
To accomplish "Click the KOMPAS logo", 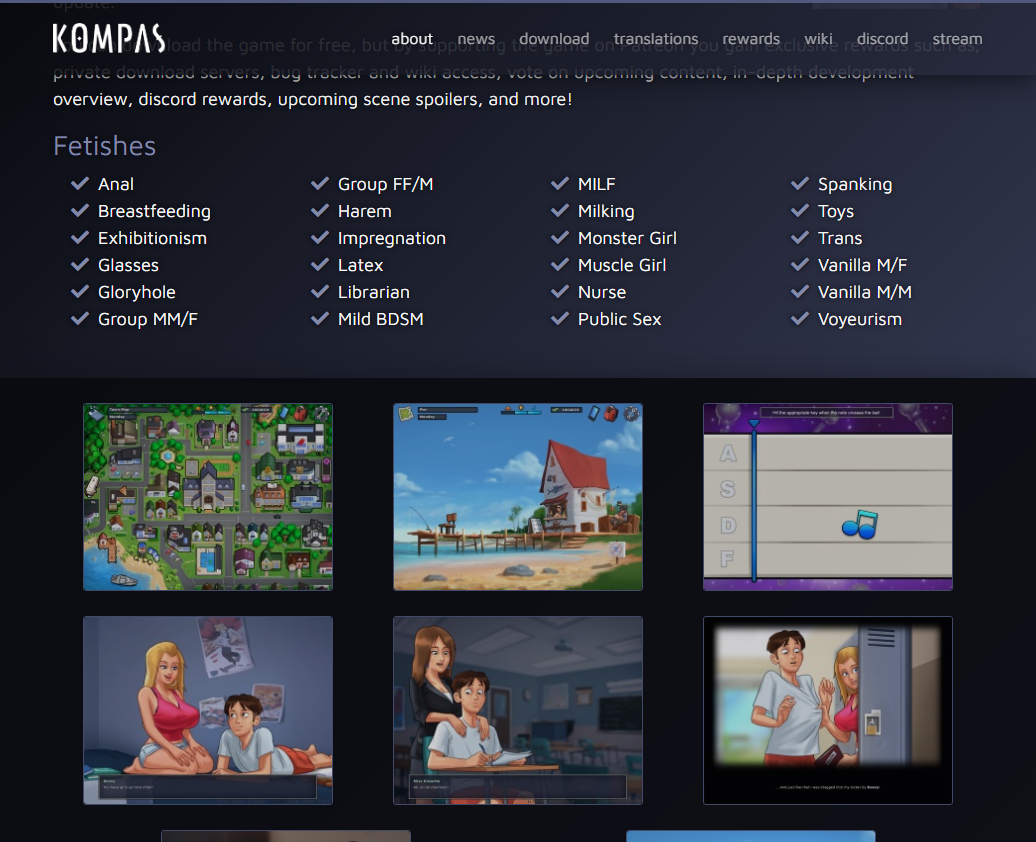I will point(109,38).
